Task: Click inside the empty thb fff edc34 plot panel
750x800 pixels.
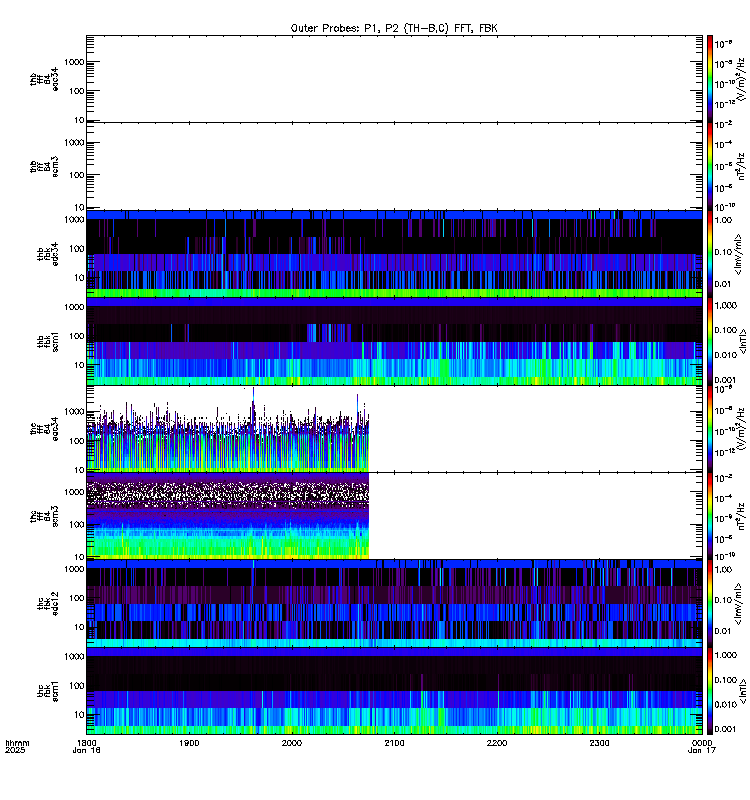Action: 394,79
